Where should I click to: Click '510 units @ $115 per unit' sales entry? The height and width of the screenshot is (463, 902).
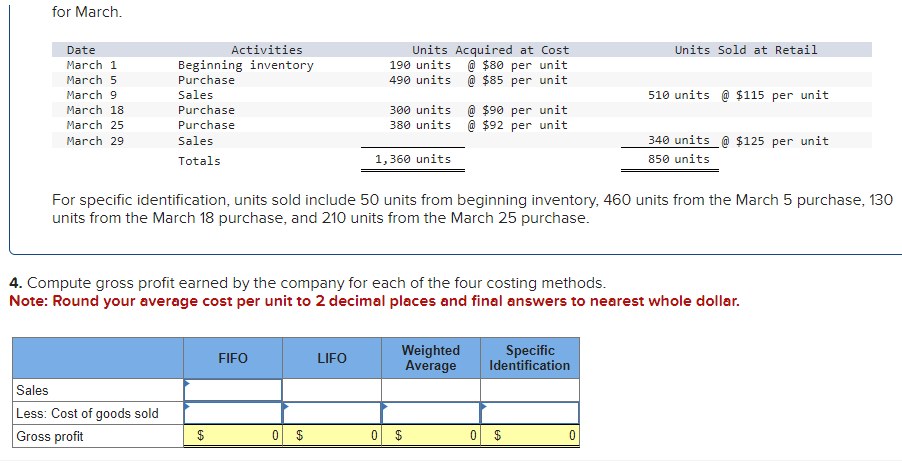click(739, 95)
